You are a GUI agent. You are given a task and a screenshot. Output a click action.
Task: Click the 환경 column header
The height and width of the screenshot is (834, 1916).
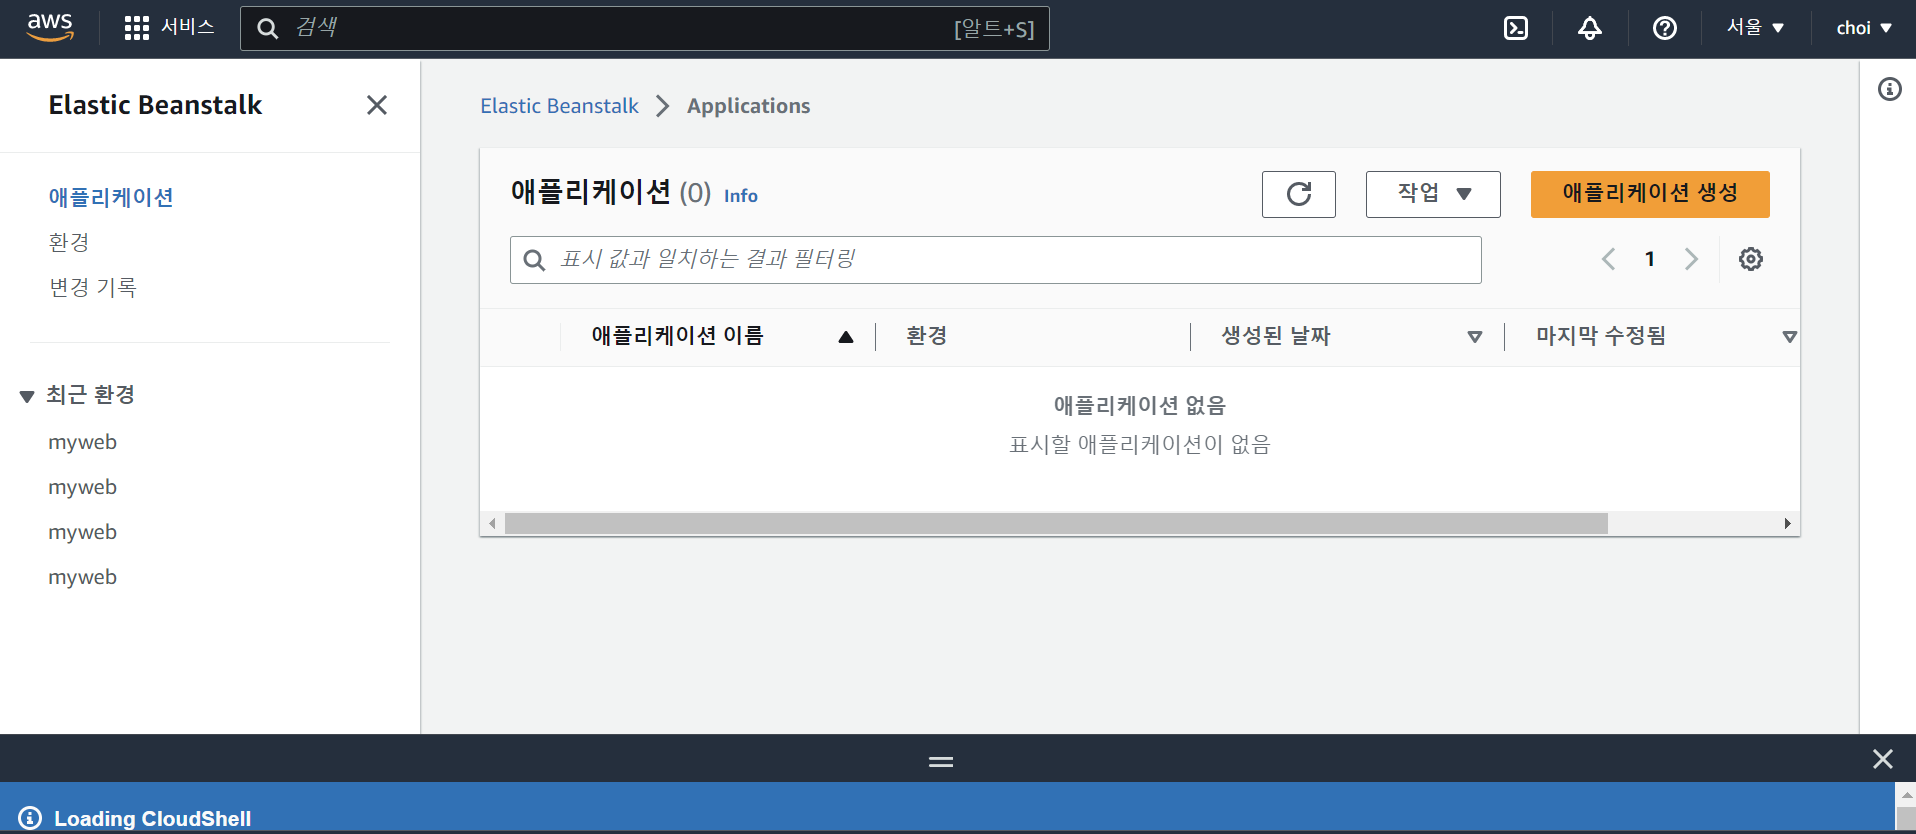(926, 336)
